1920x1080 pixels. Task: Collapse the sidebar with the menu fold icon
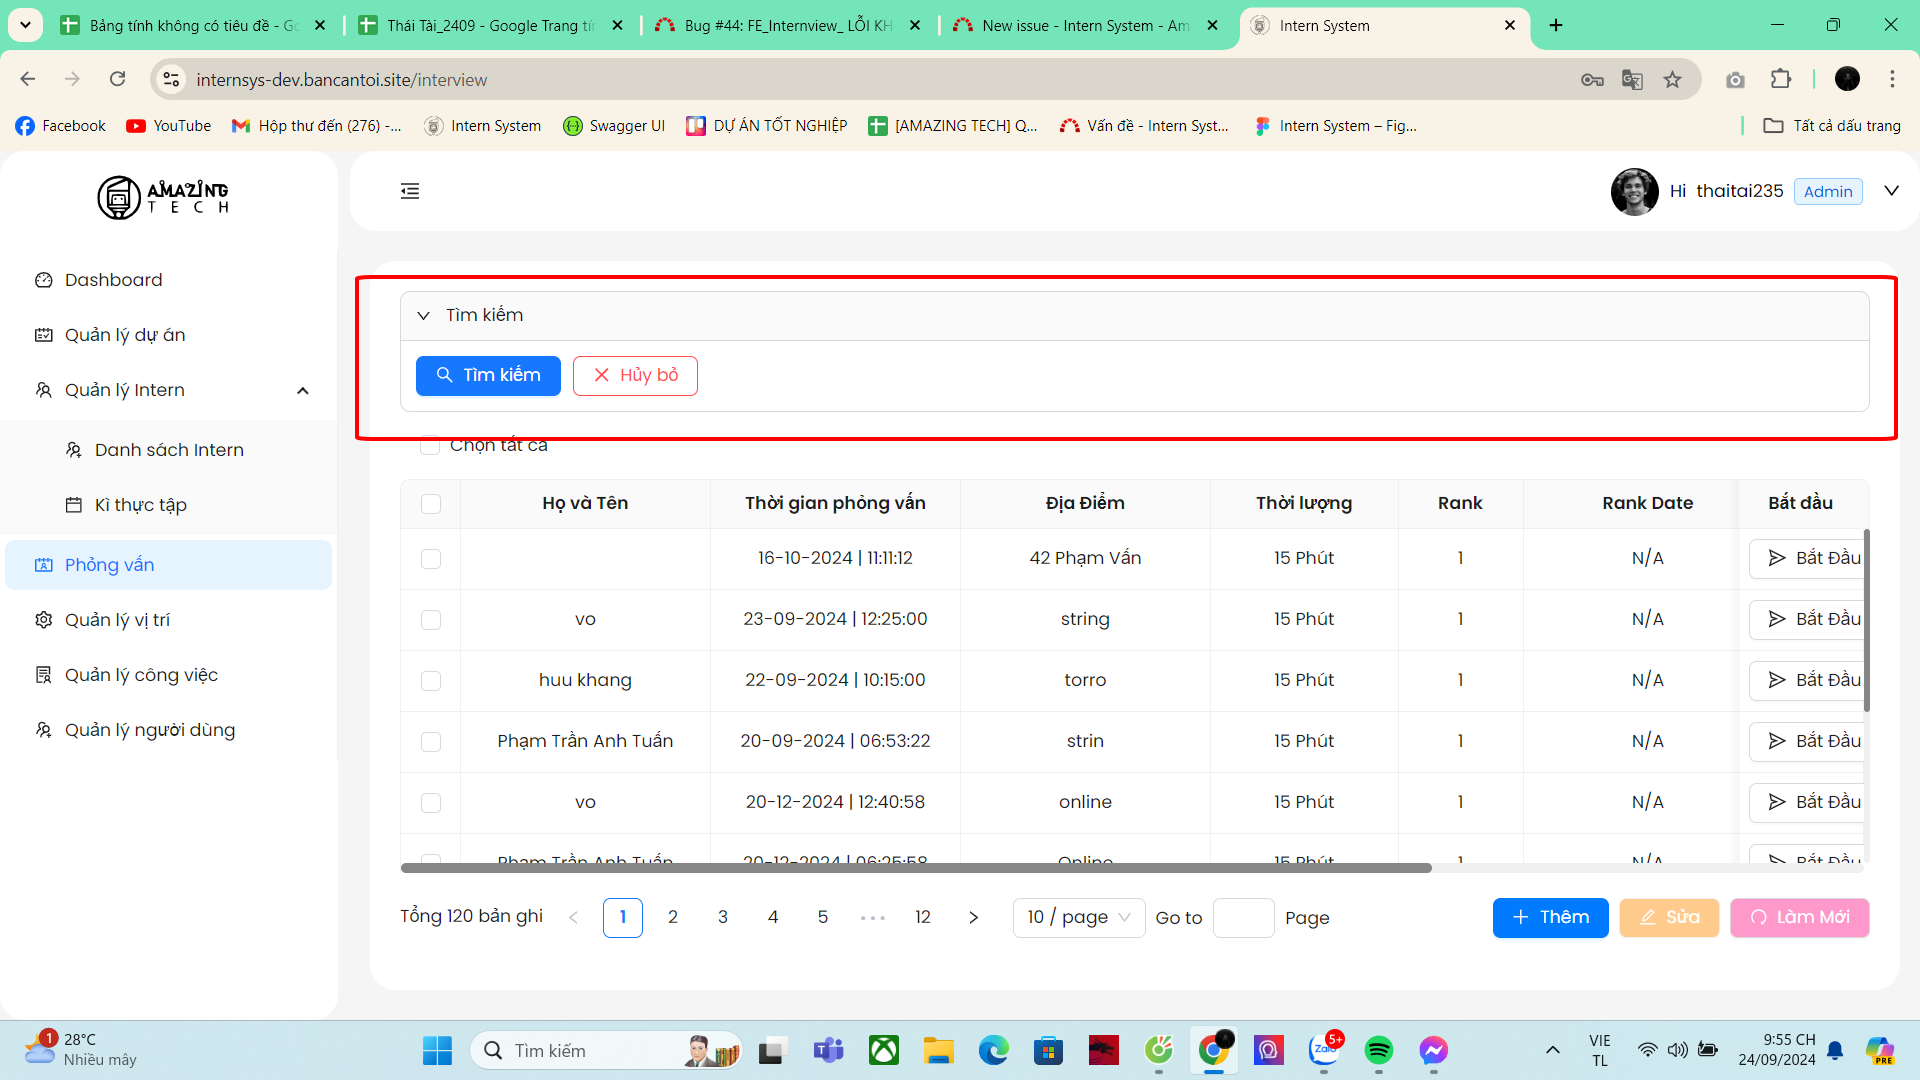click(410, 191)
